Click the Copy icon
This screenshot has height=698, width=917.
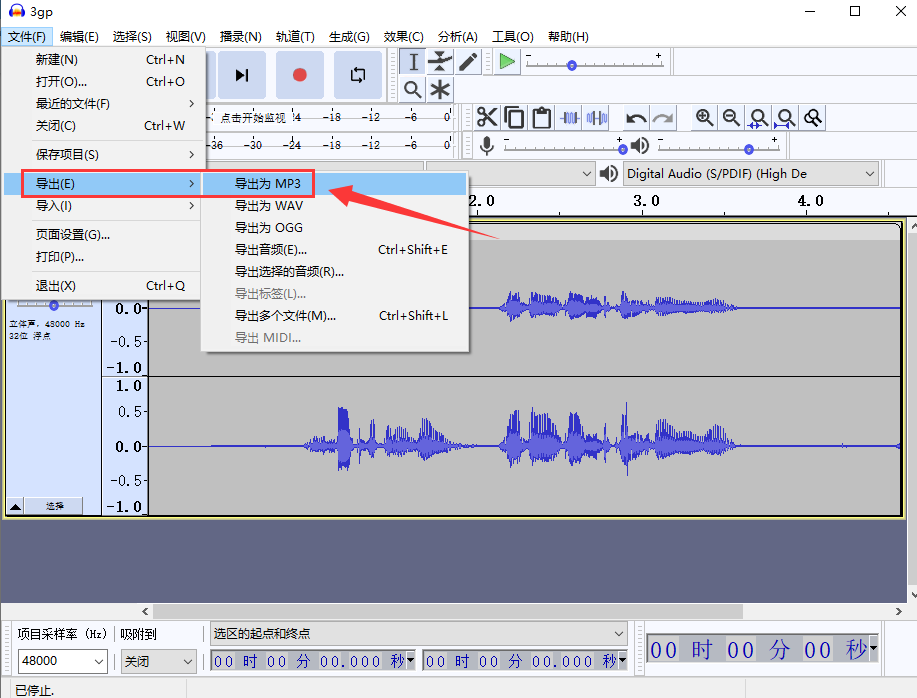click(513, 117)
